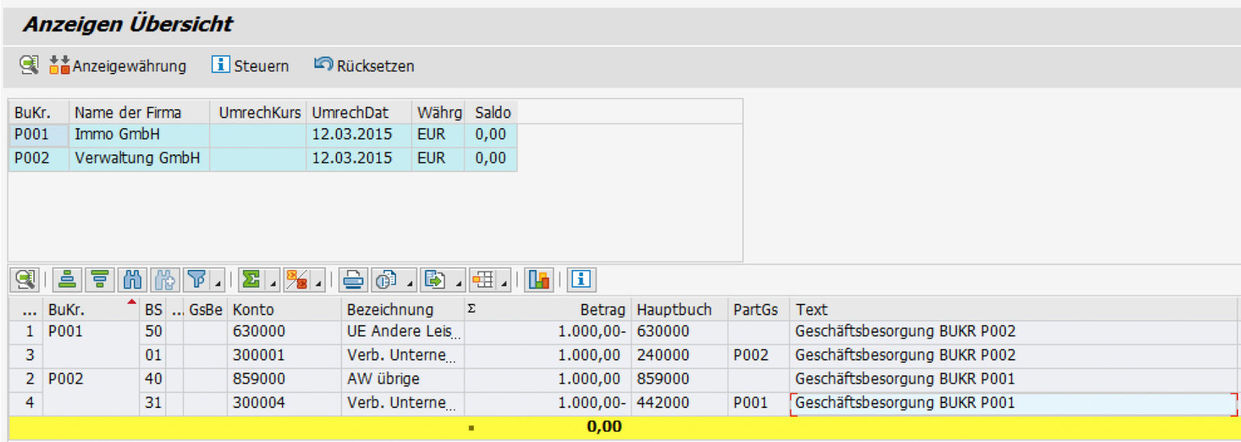Click the Steuern button
This screenshot has width=1241, height=442.
click(x=250, y=66)
